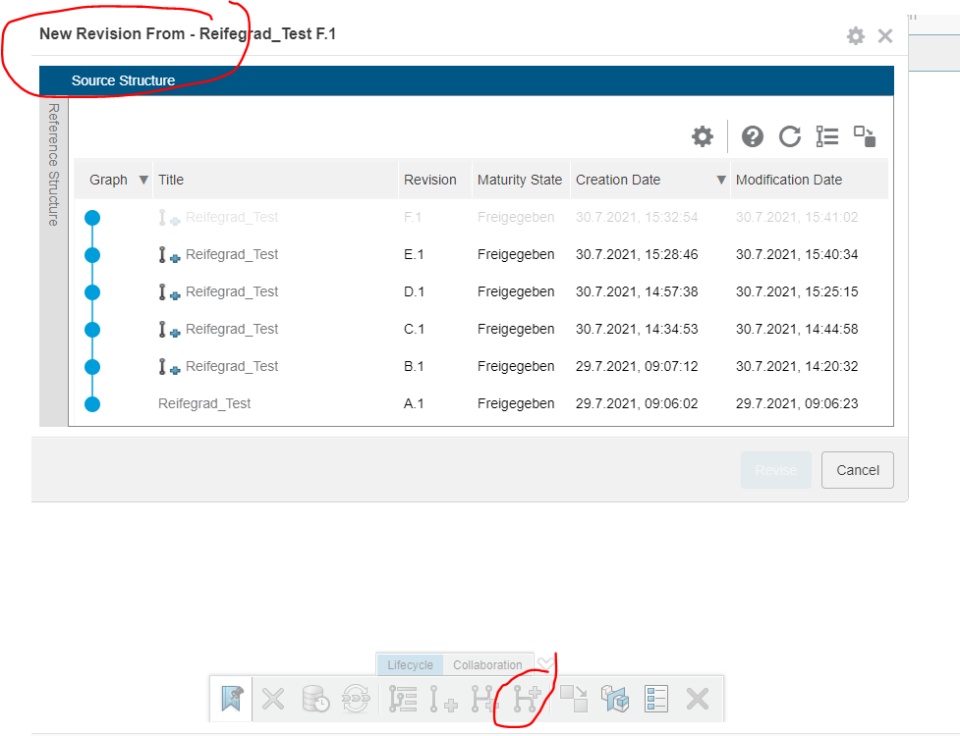Switch to the Collaboration tab

[487, 665]
